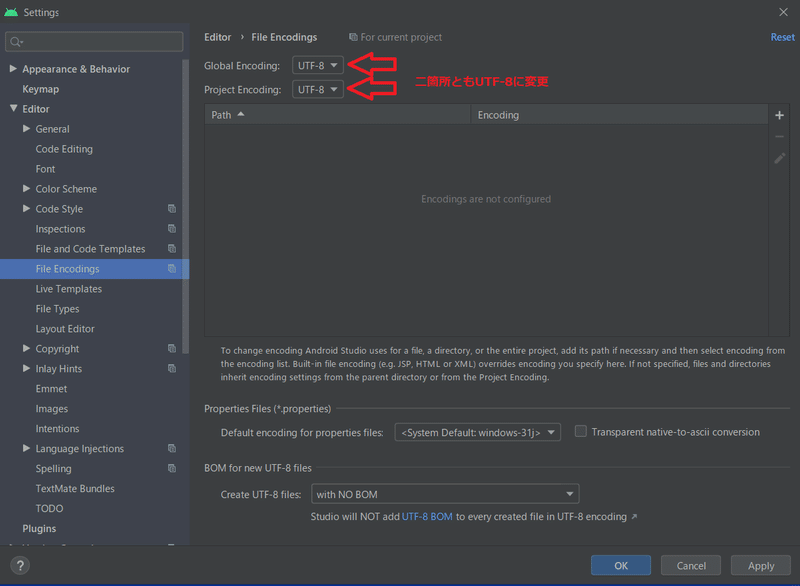
Task: Click project-level icon beside File Encodings
Action: pyautogui.click(x=172, y=268)
